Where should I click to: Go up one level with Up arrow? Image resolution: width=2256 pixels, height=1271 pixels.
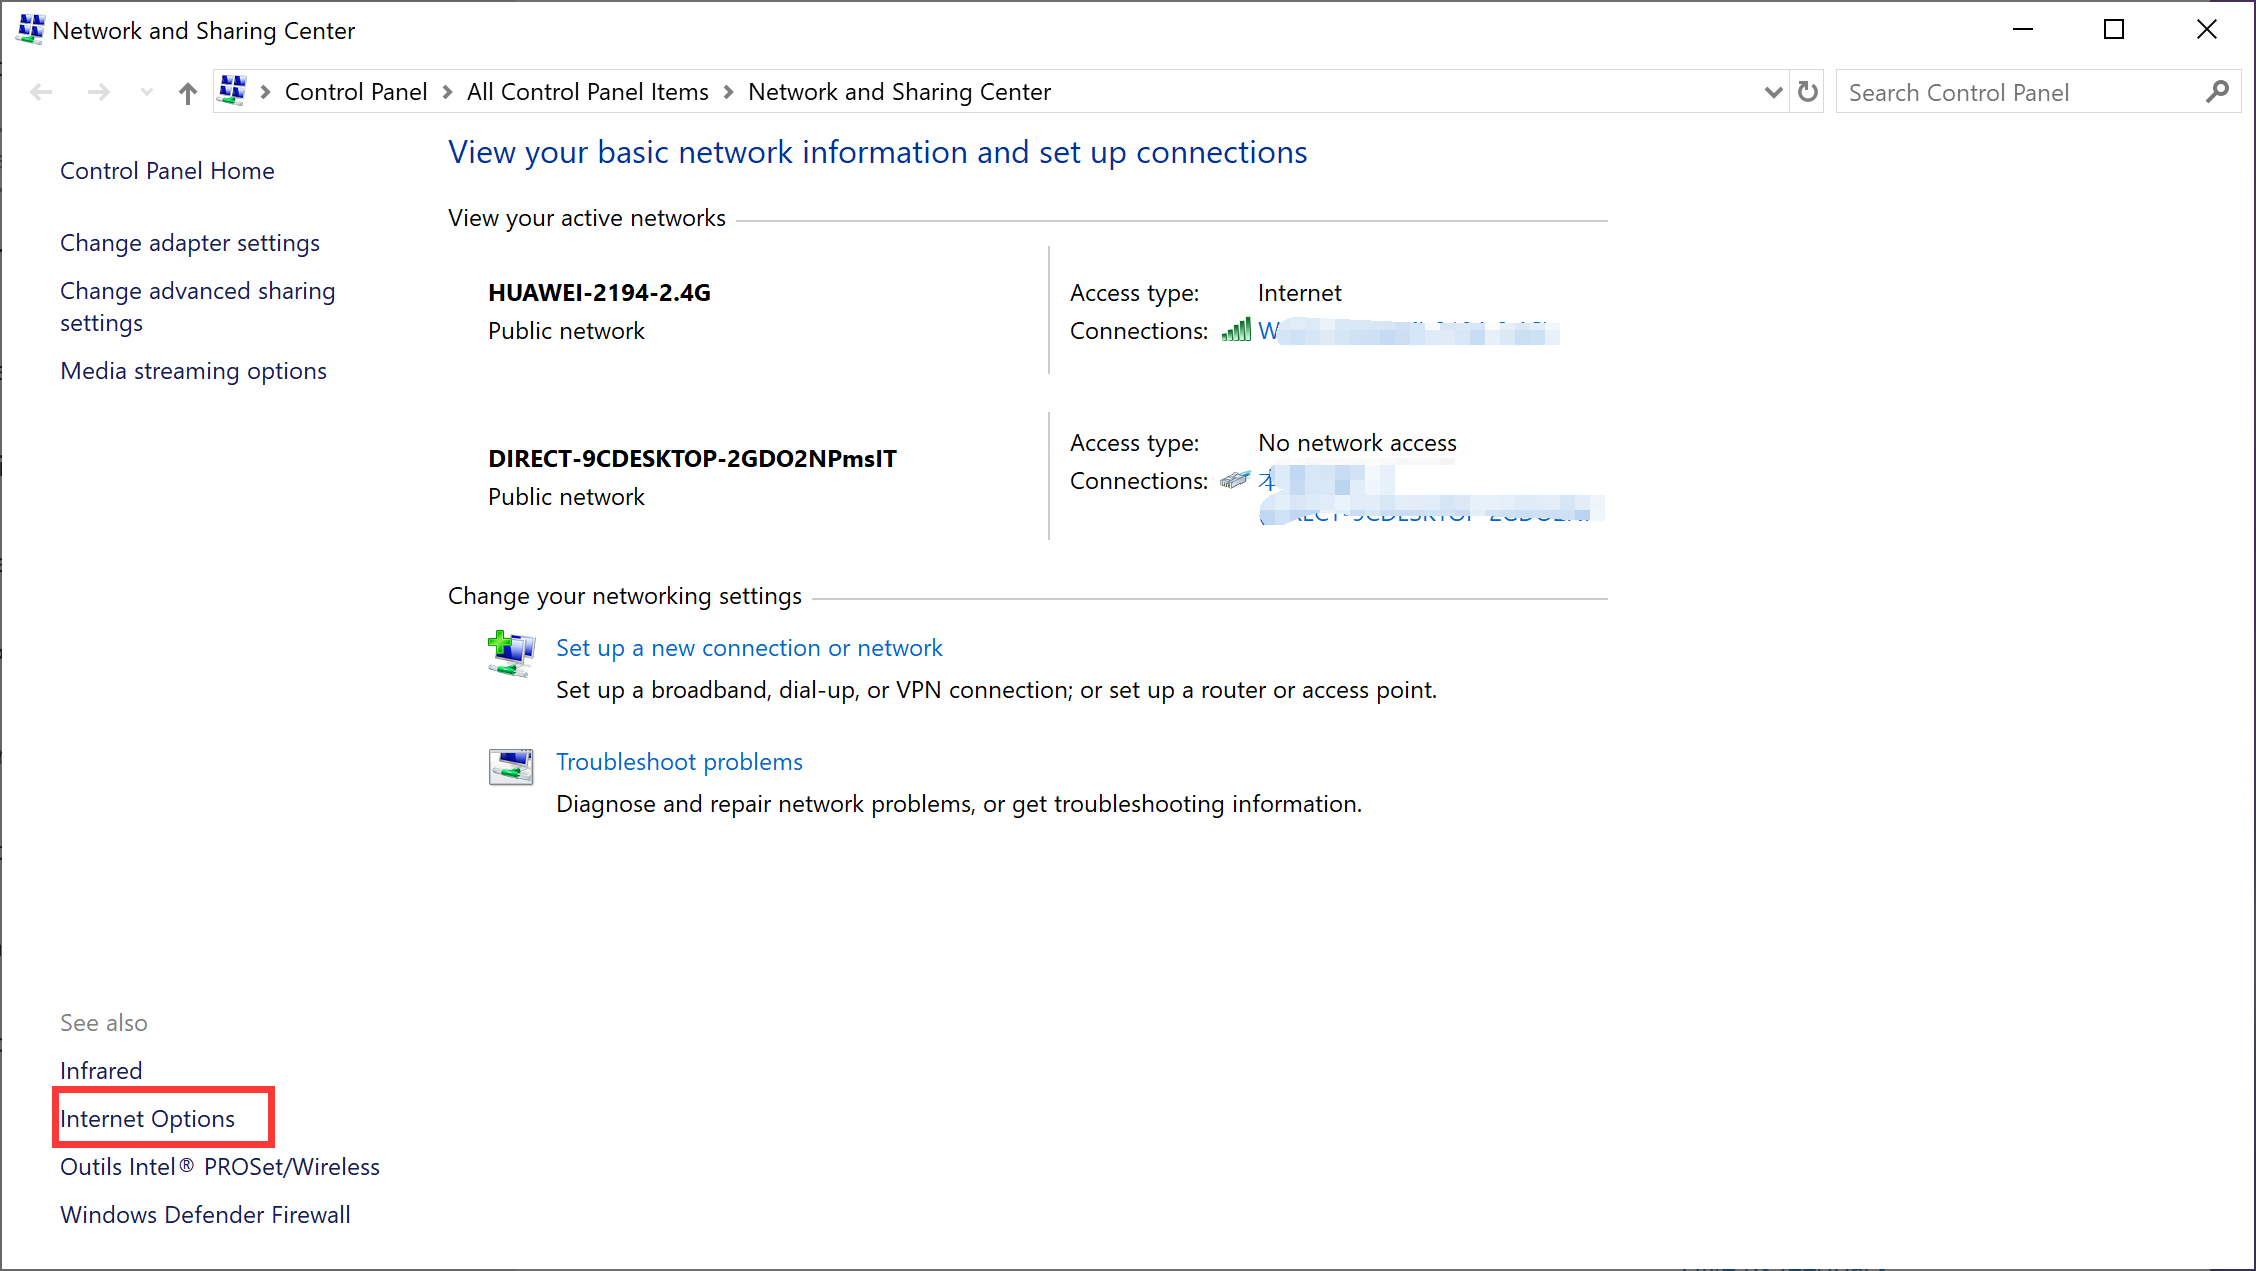188,93
